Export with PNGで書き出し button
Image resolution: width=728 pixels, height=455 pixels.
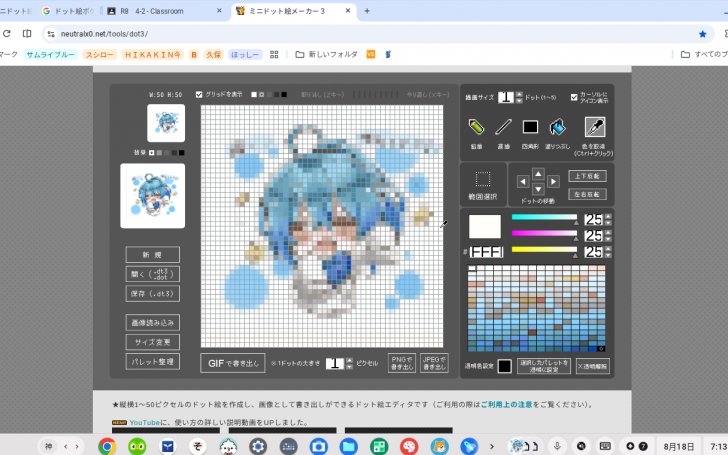(x=402, y=363)
